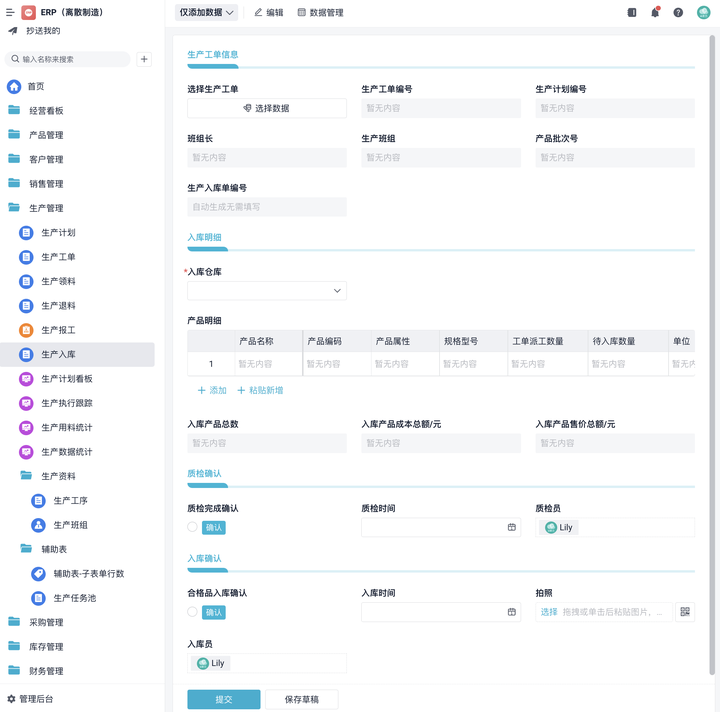Click the 保存草稿 button

tap(302, 699)
